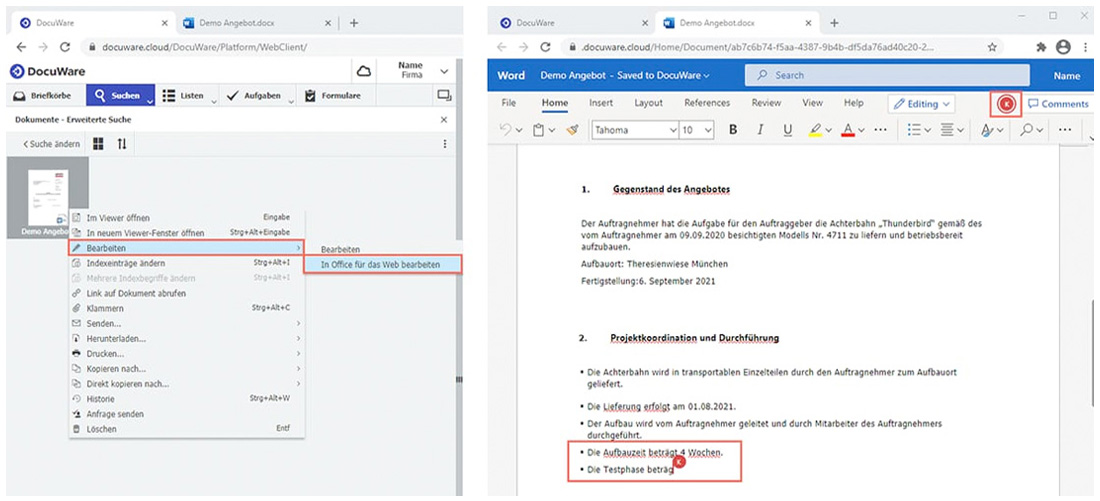Open Briefkörbe tray in DocuWare

[x=43, y=95]
